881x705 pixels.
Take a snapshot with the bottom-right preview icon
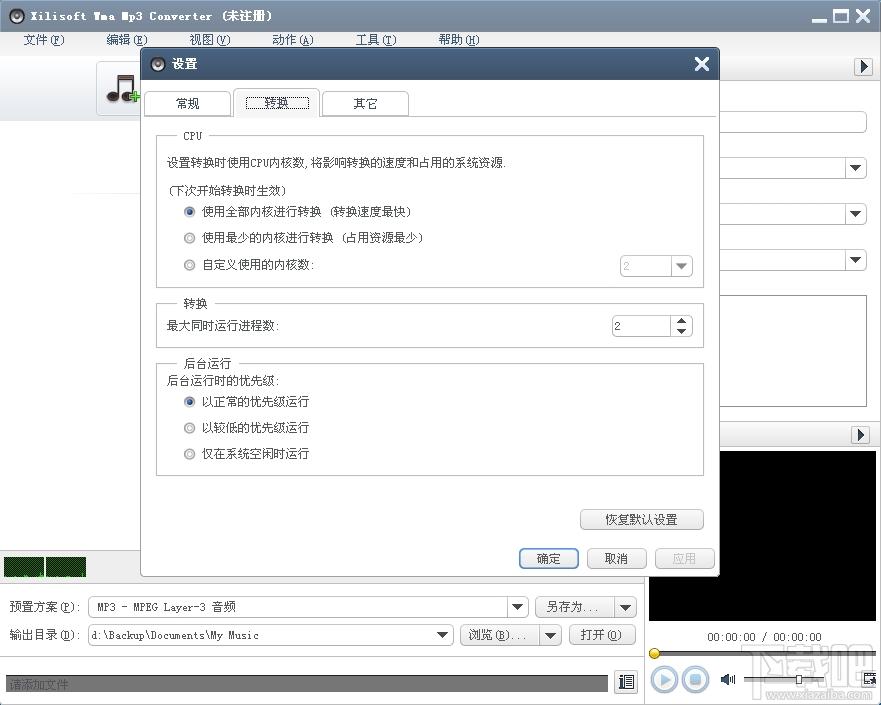pos(869,679)
